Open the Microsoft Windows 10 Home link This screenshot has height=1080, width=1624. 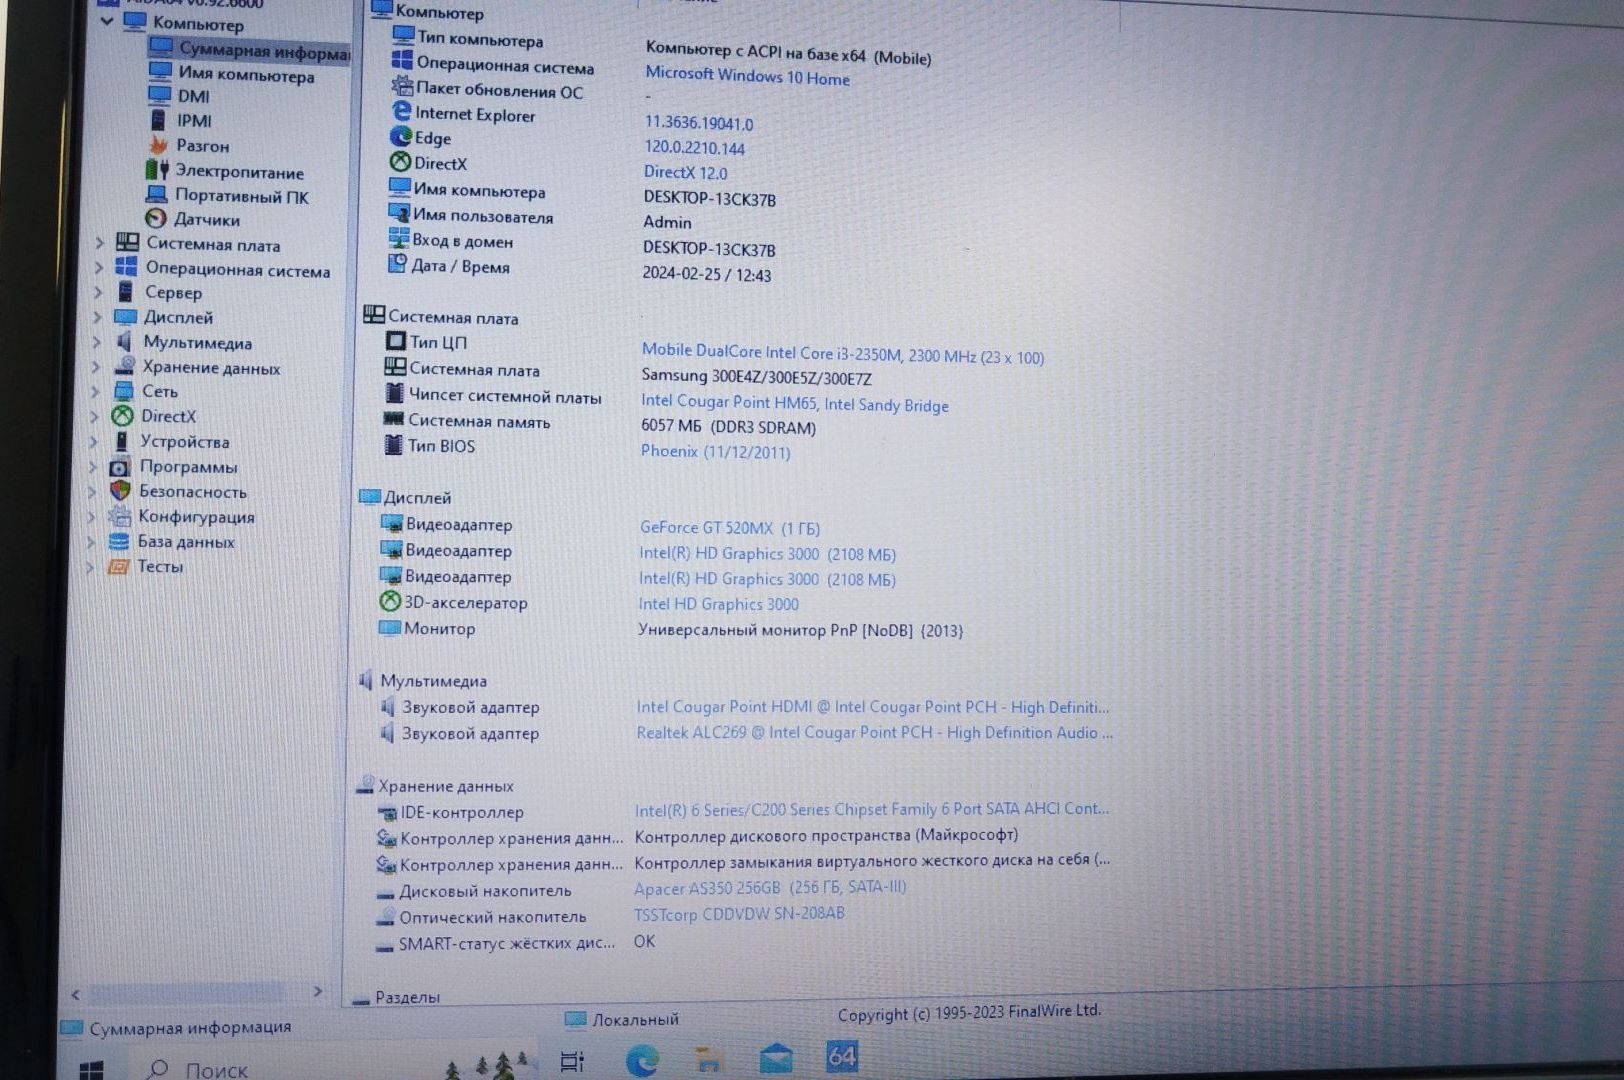click(747, 76)
